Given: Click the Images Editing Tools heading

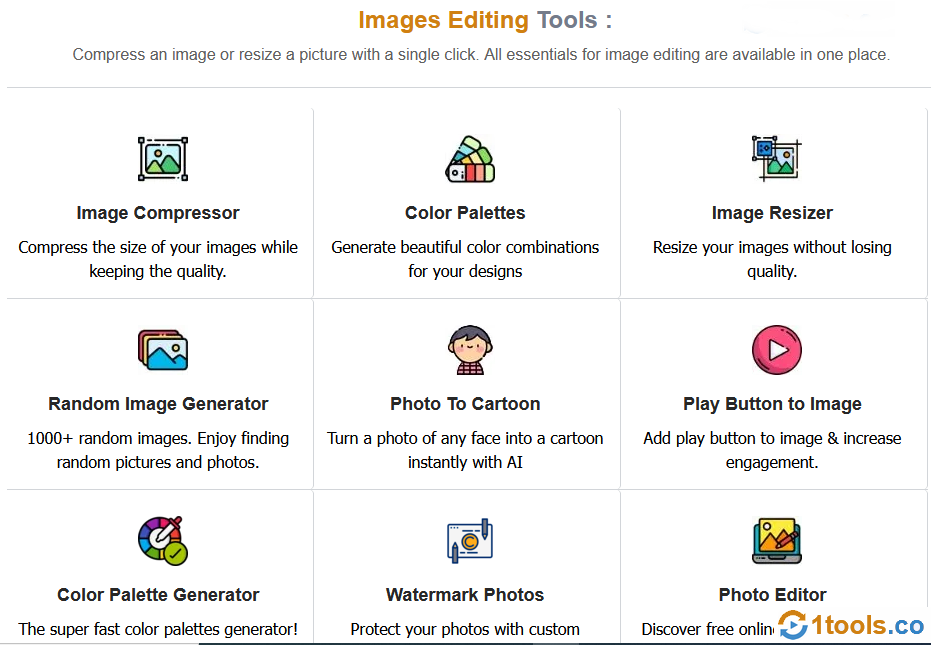Looking at the screenshot, I should tap(485, 20).
